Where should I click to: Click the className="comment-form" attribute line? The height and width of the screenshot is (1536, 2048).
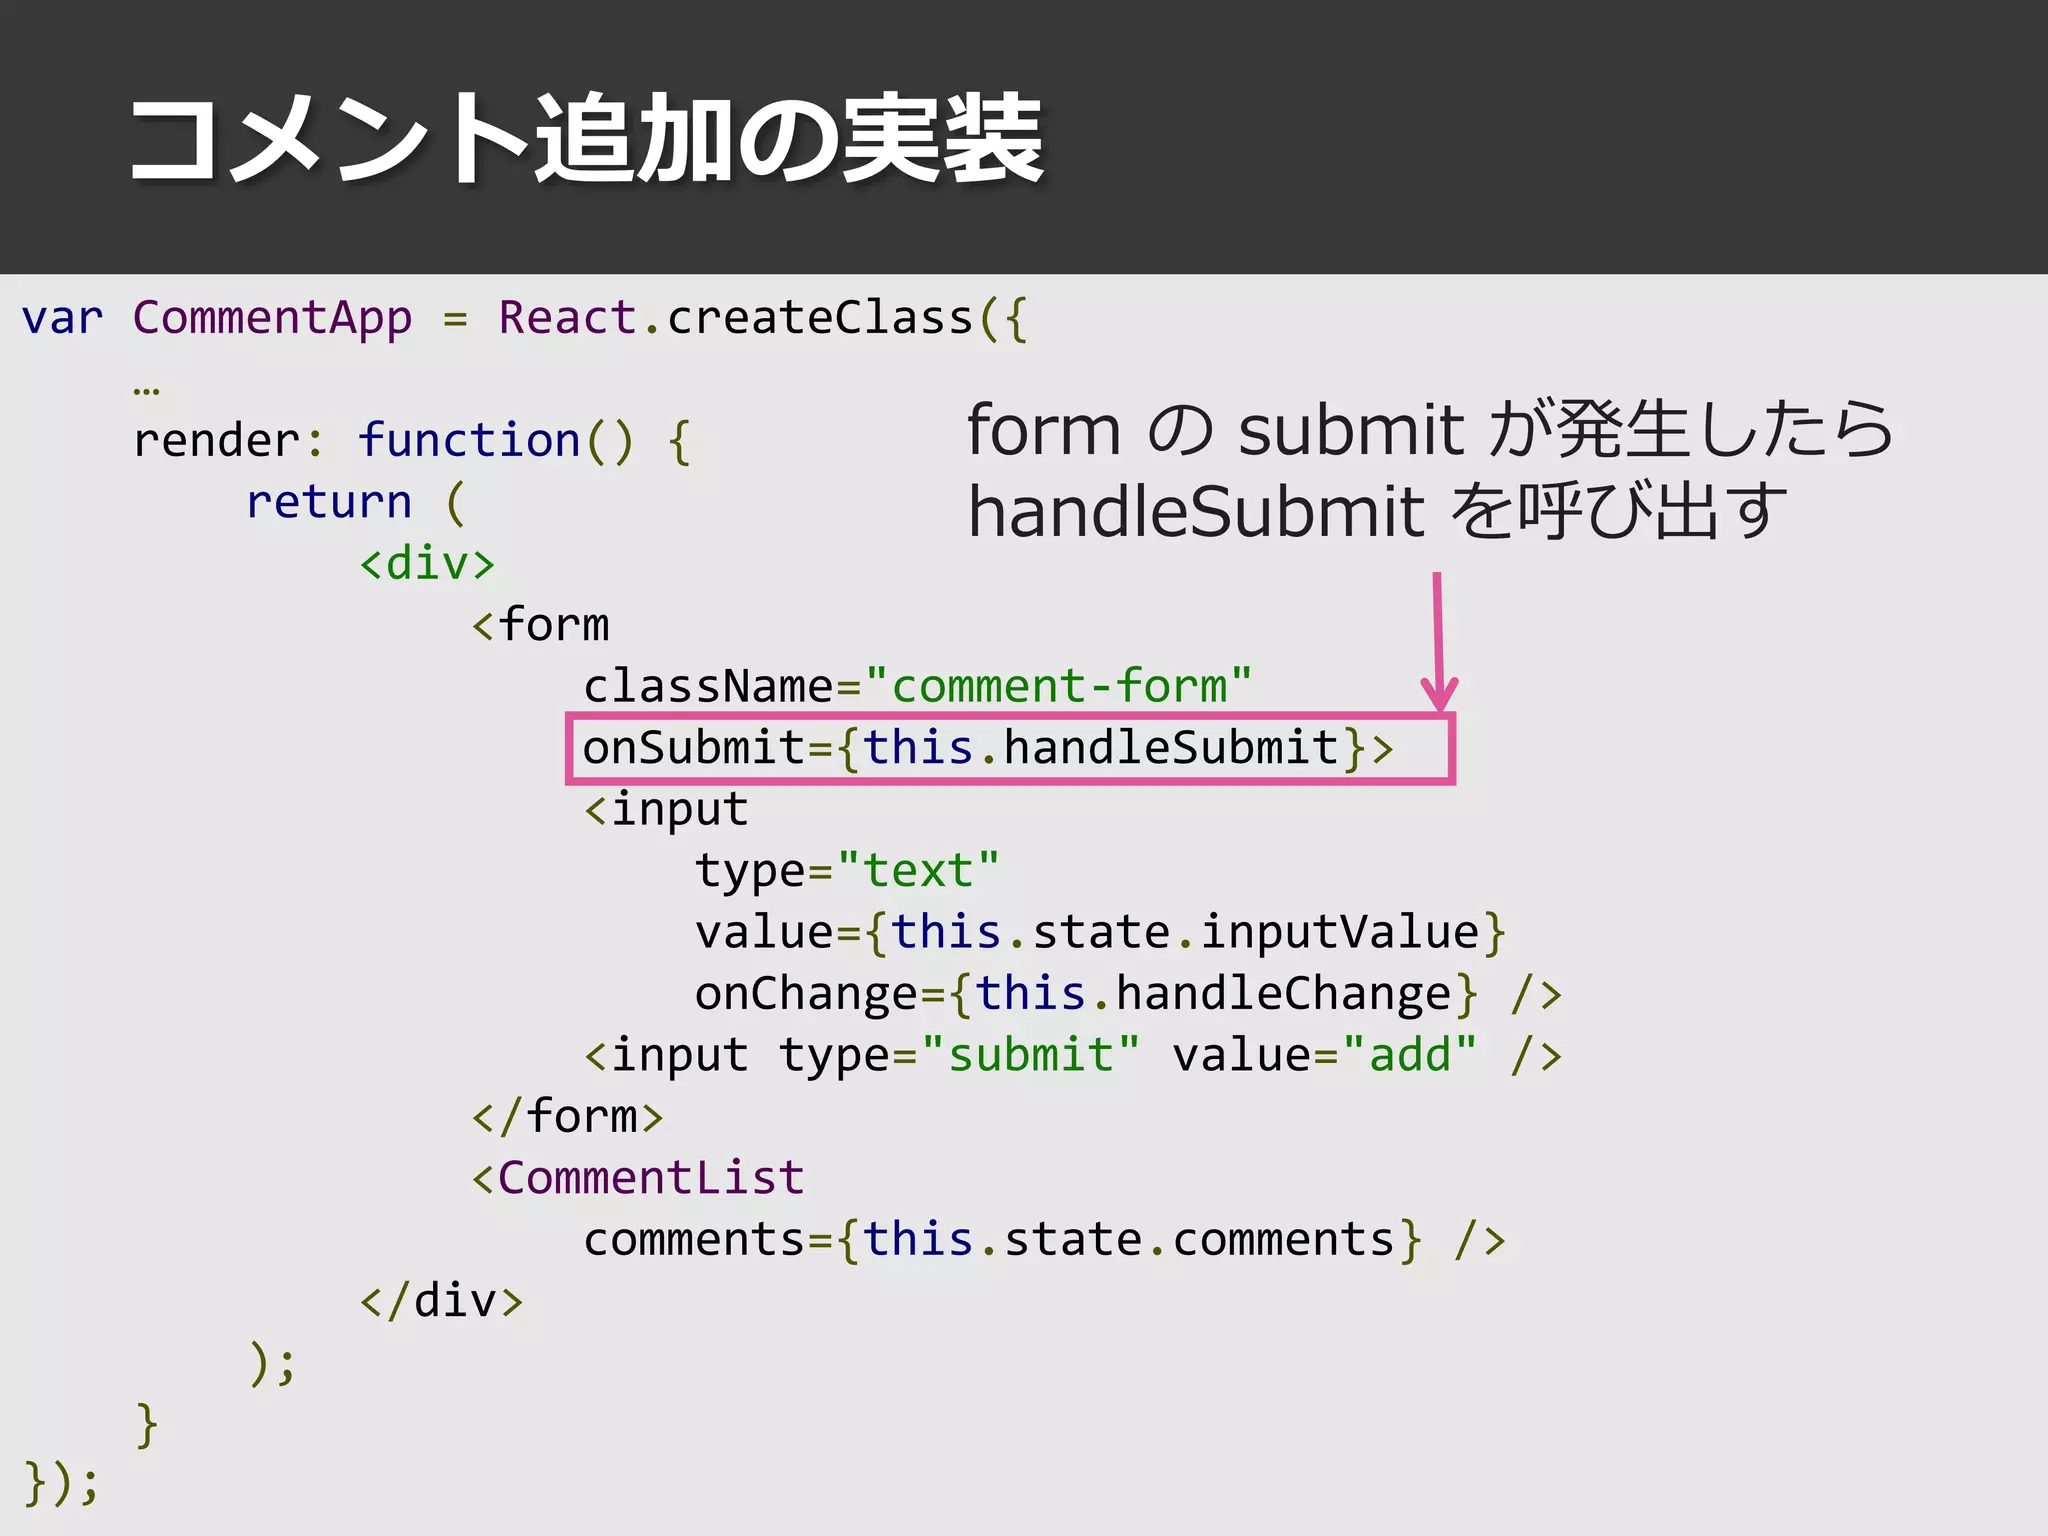(917, 686)
